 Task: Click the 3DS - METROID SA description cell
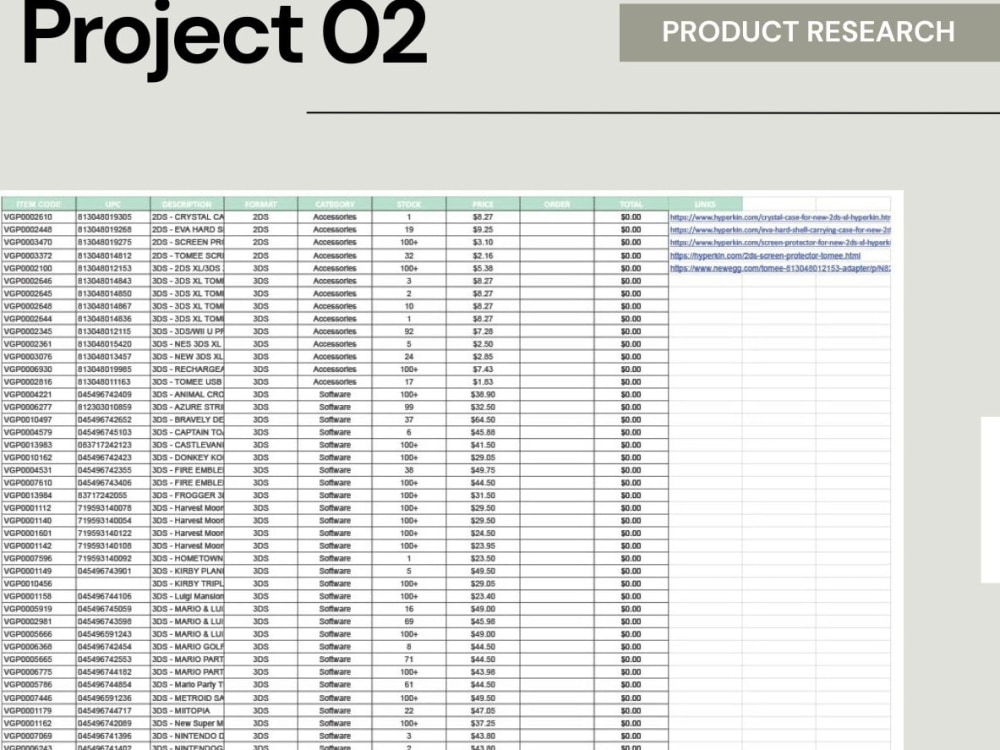pos(188,698)
